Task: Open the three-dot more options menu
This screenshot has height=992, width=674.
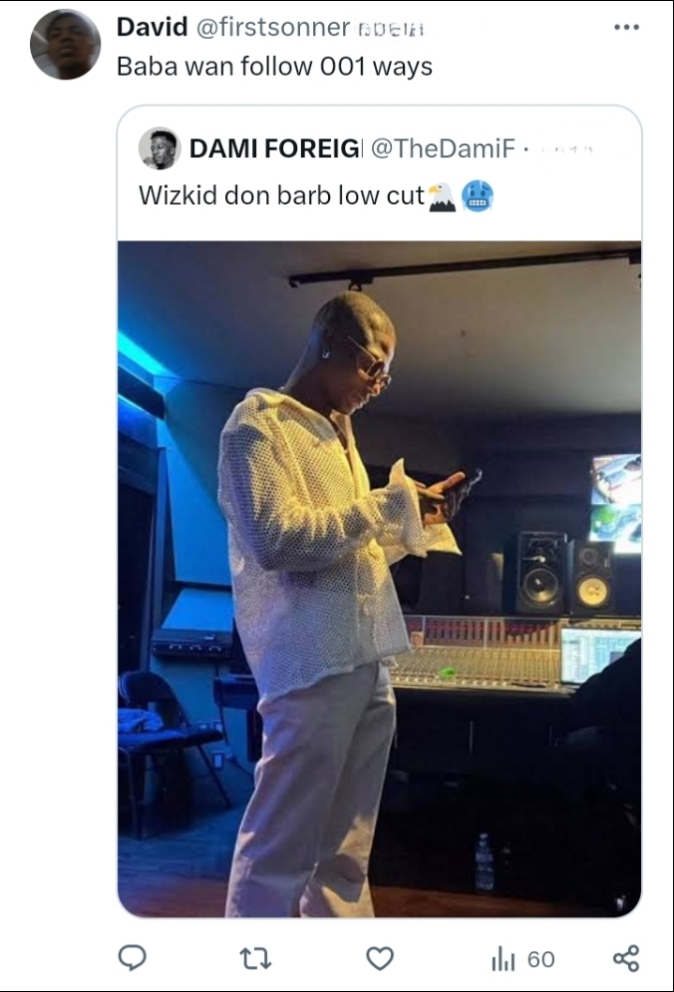Action: pyautogui.click(x=627, y=27)
